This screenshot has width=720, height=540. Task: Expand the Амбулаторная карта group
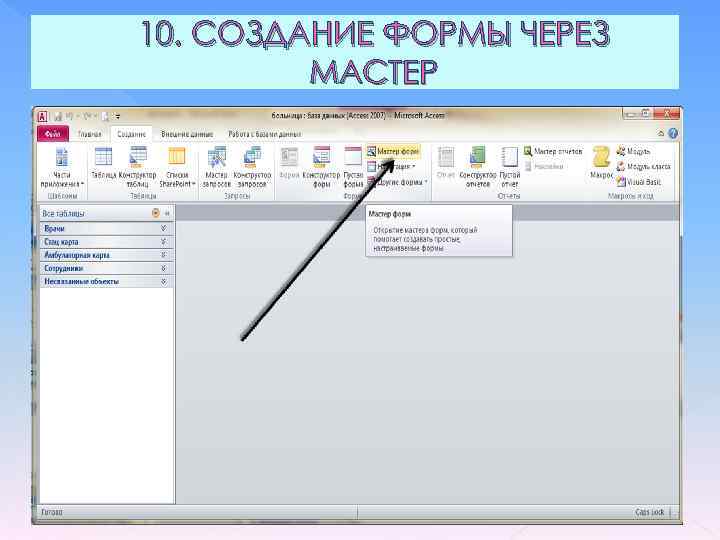tap(163, 255)
